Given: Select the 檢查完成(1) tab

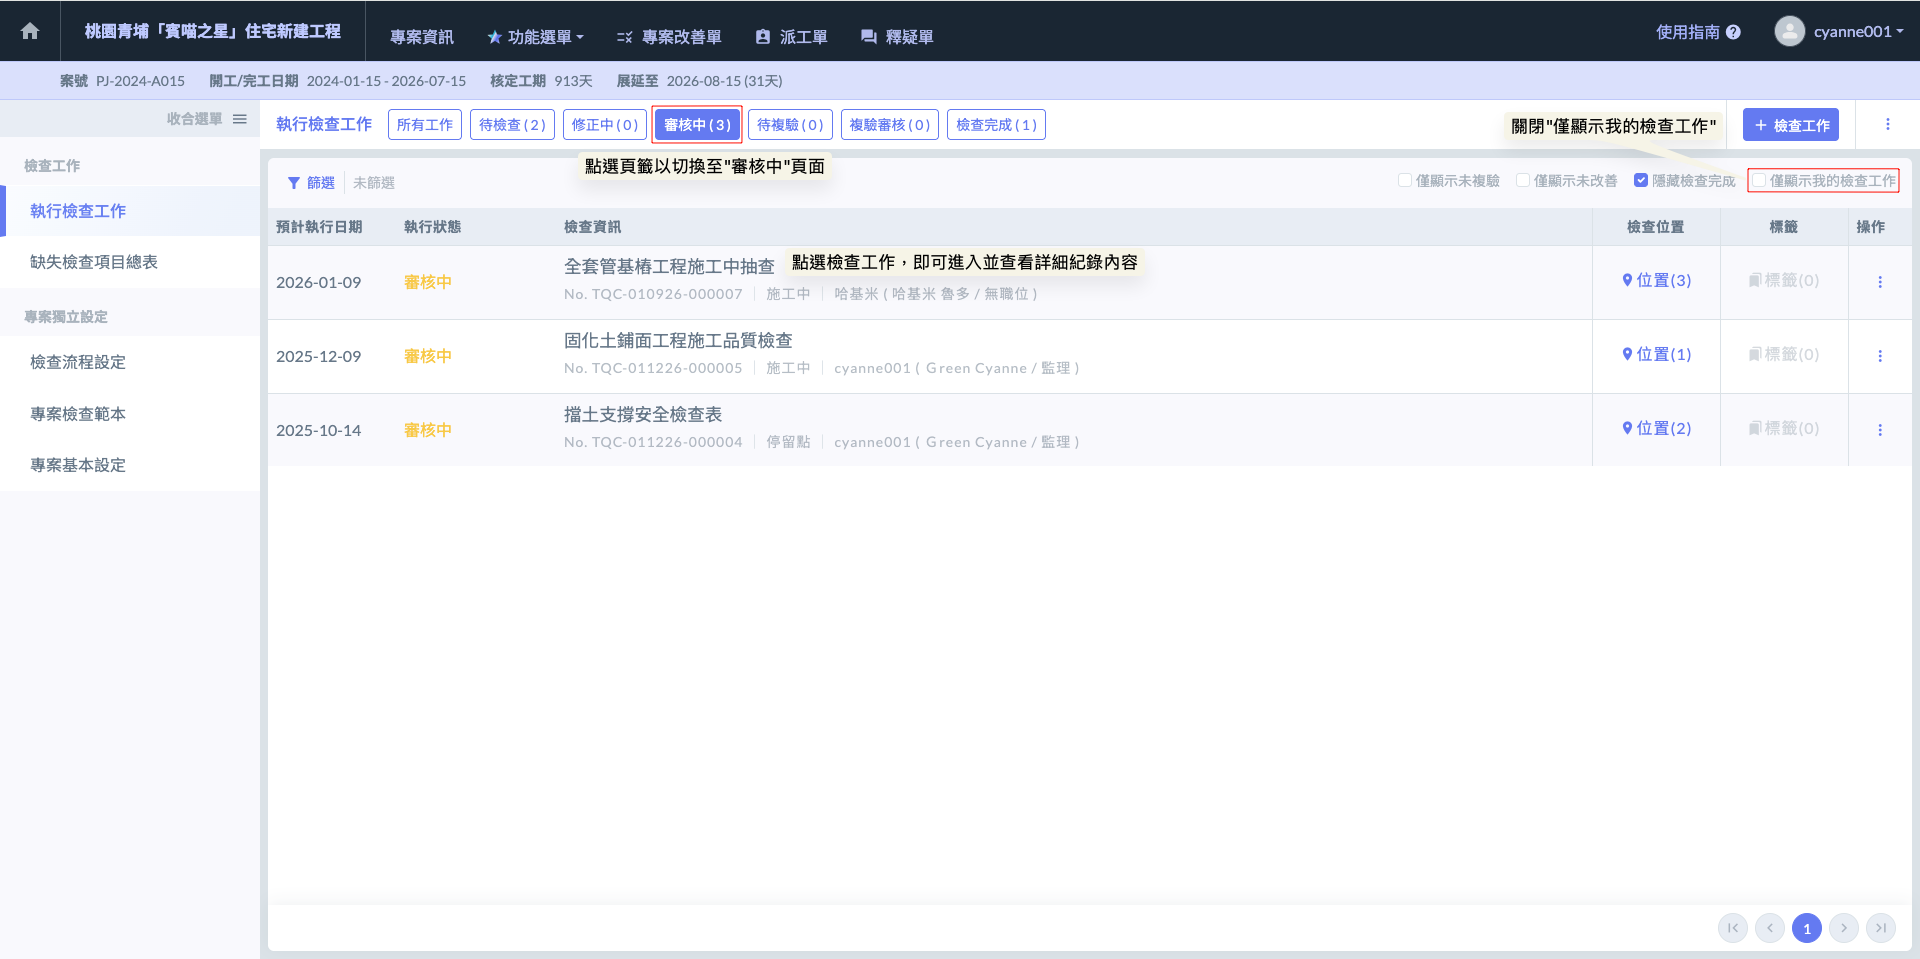Looking at the screenshot, I should 995,125.
